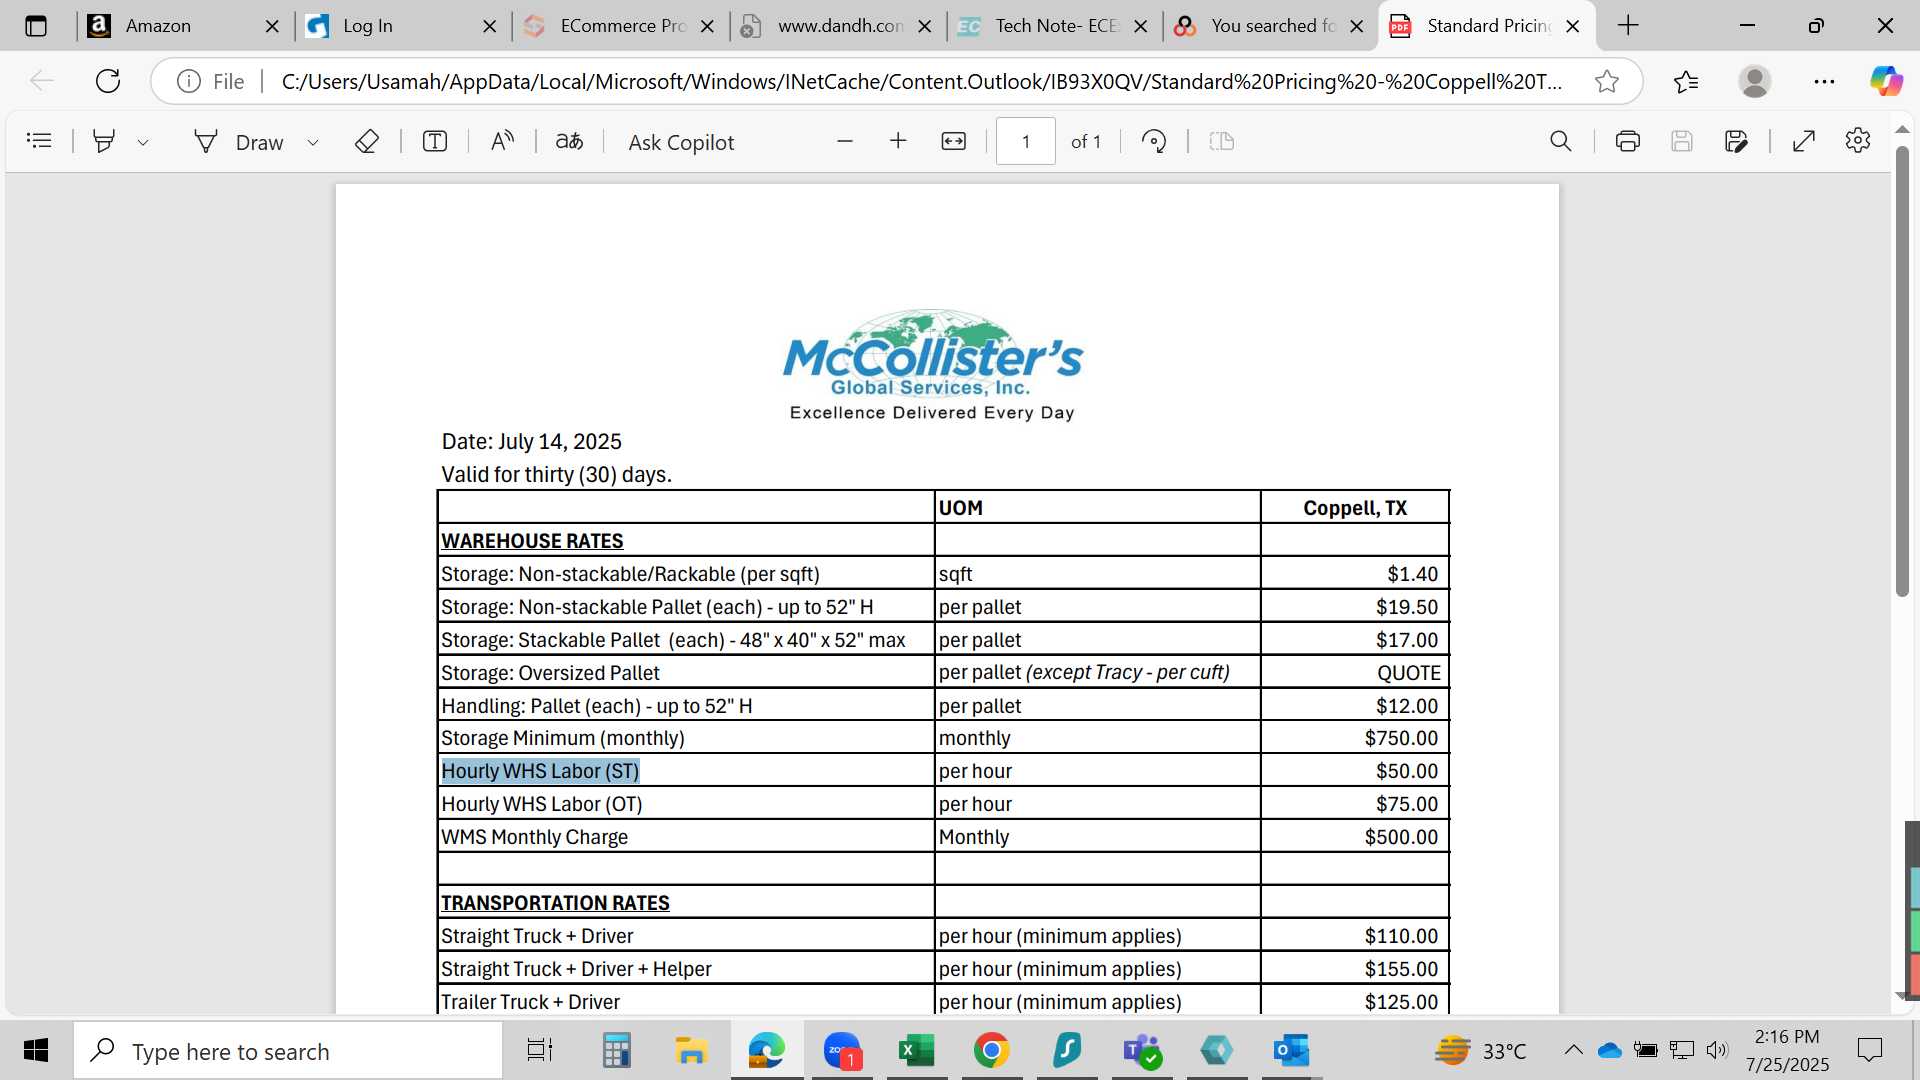
Task: Open a new browser tab
Action: click(1628, 26)
